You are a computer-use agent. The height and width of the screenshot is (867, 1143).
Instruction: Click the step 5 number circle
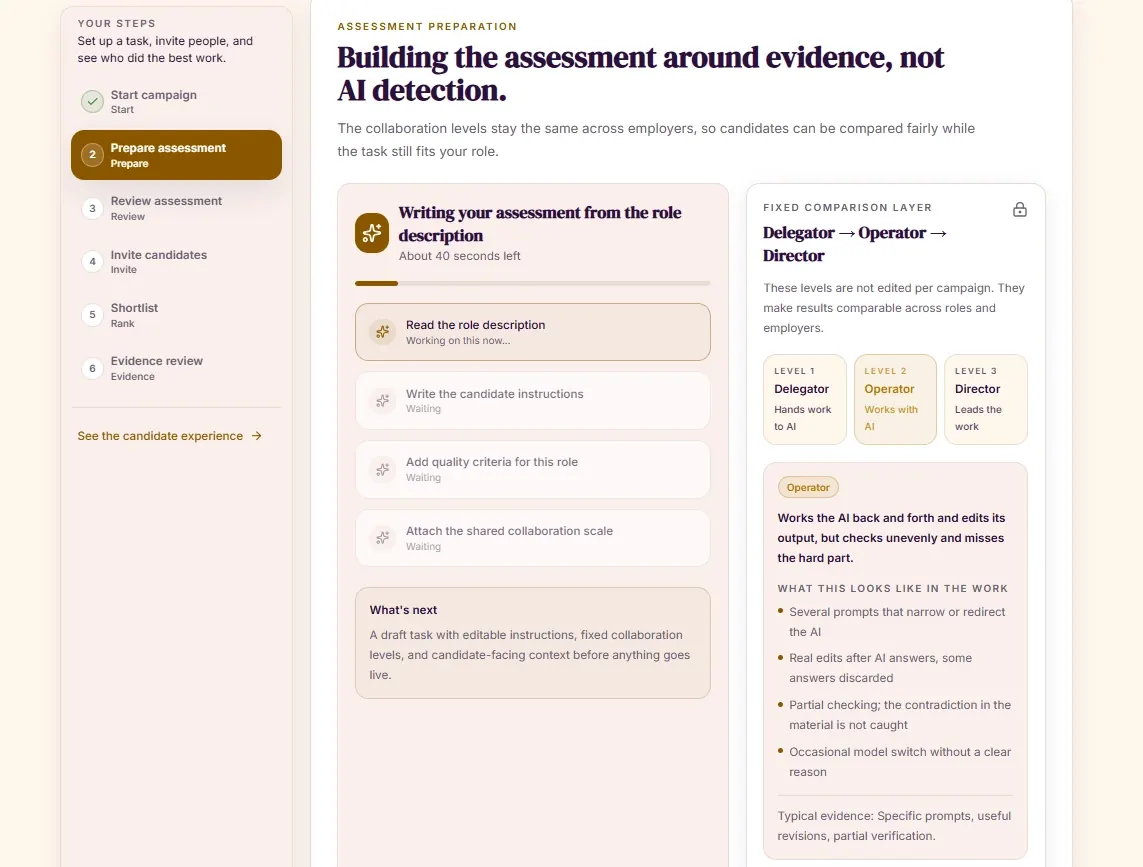click(92, 315)
